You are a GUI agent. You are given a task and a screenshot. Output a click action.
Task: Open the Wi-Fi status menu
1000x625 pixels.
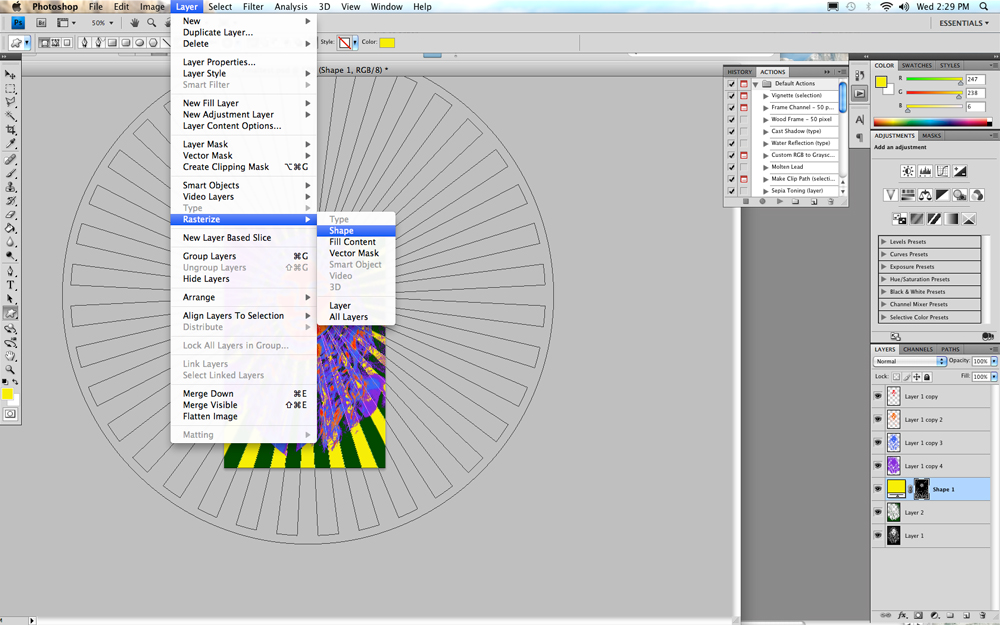click(886, 6)
